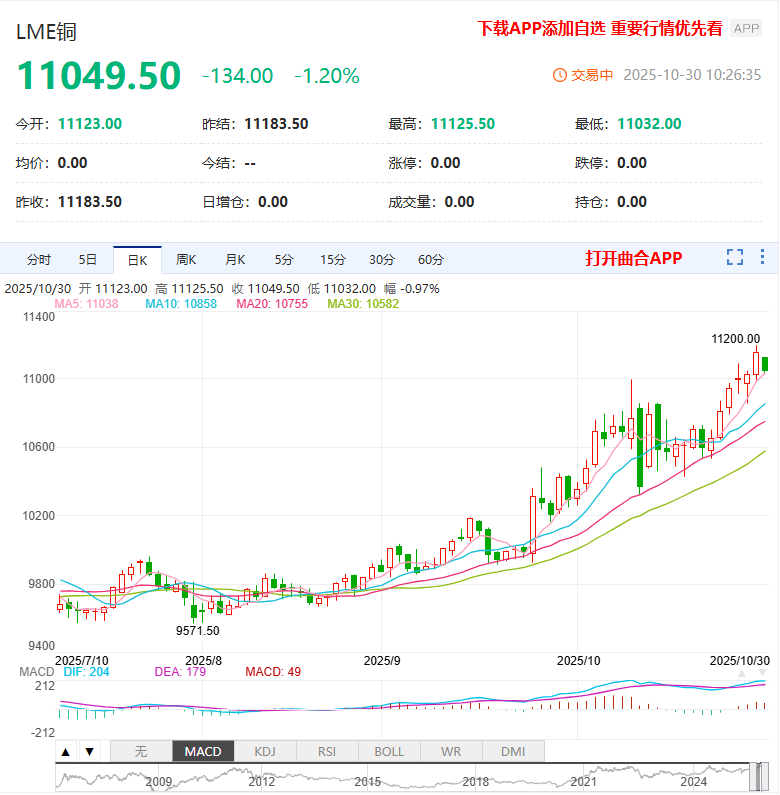Click the 昨结 value 11183.50
The height and width of the screenshot is (795, 780).
pos(276,124)
